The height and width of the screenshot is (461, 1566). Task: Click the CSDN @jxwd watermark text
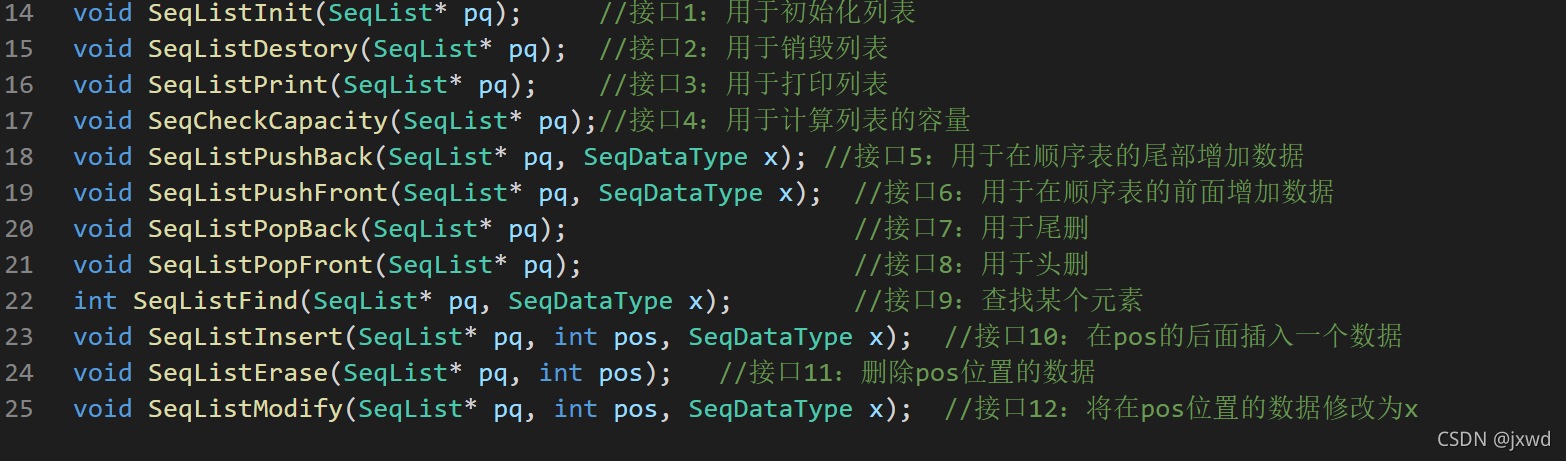(x=1493, y=440)
